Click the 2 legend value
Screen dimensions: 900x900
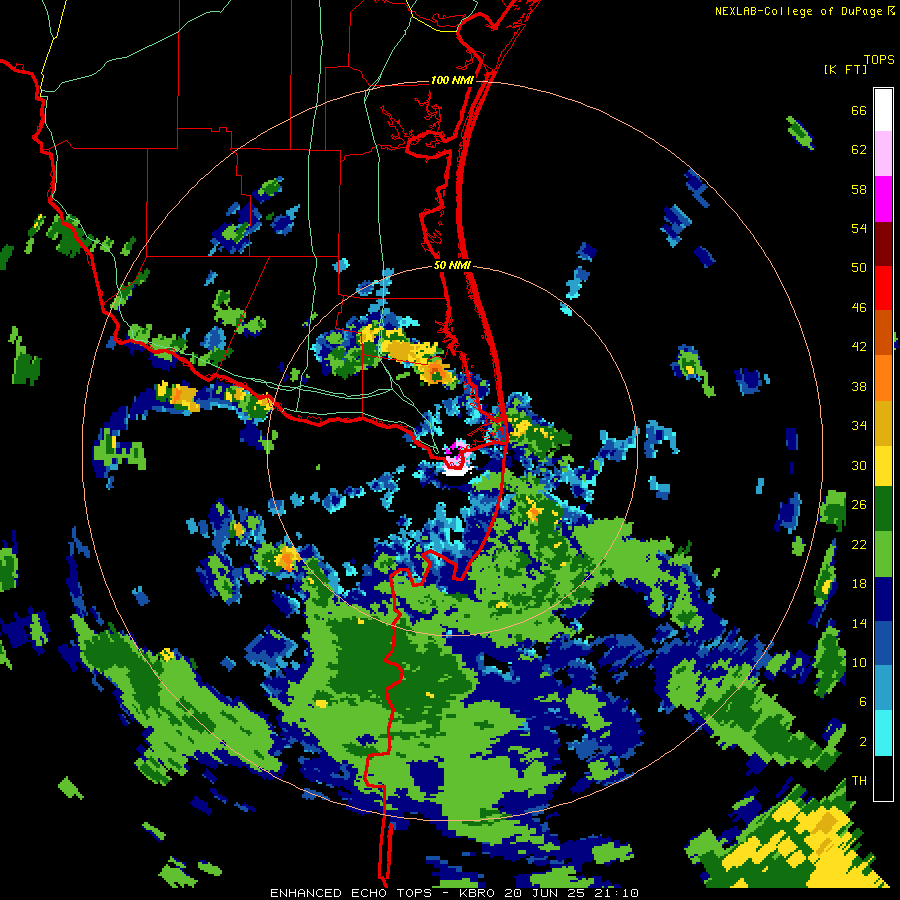[863, 742]
